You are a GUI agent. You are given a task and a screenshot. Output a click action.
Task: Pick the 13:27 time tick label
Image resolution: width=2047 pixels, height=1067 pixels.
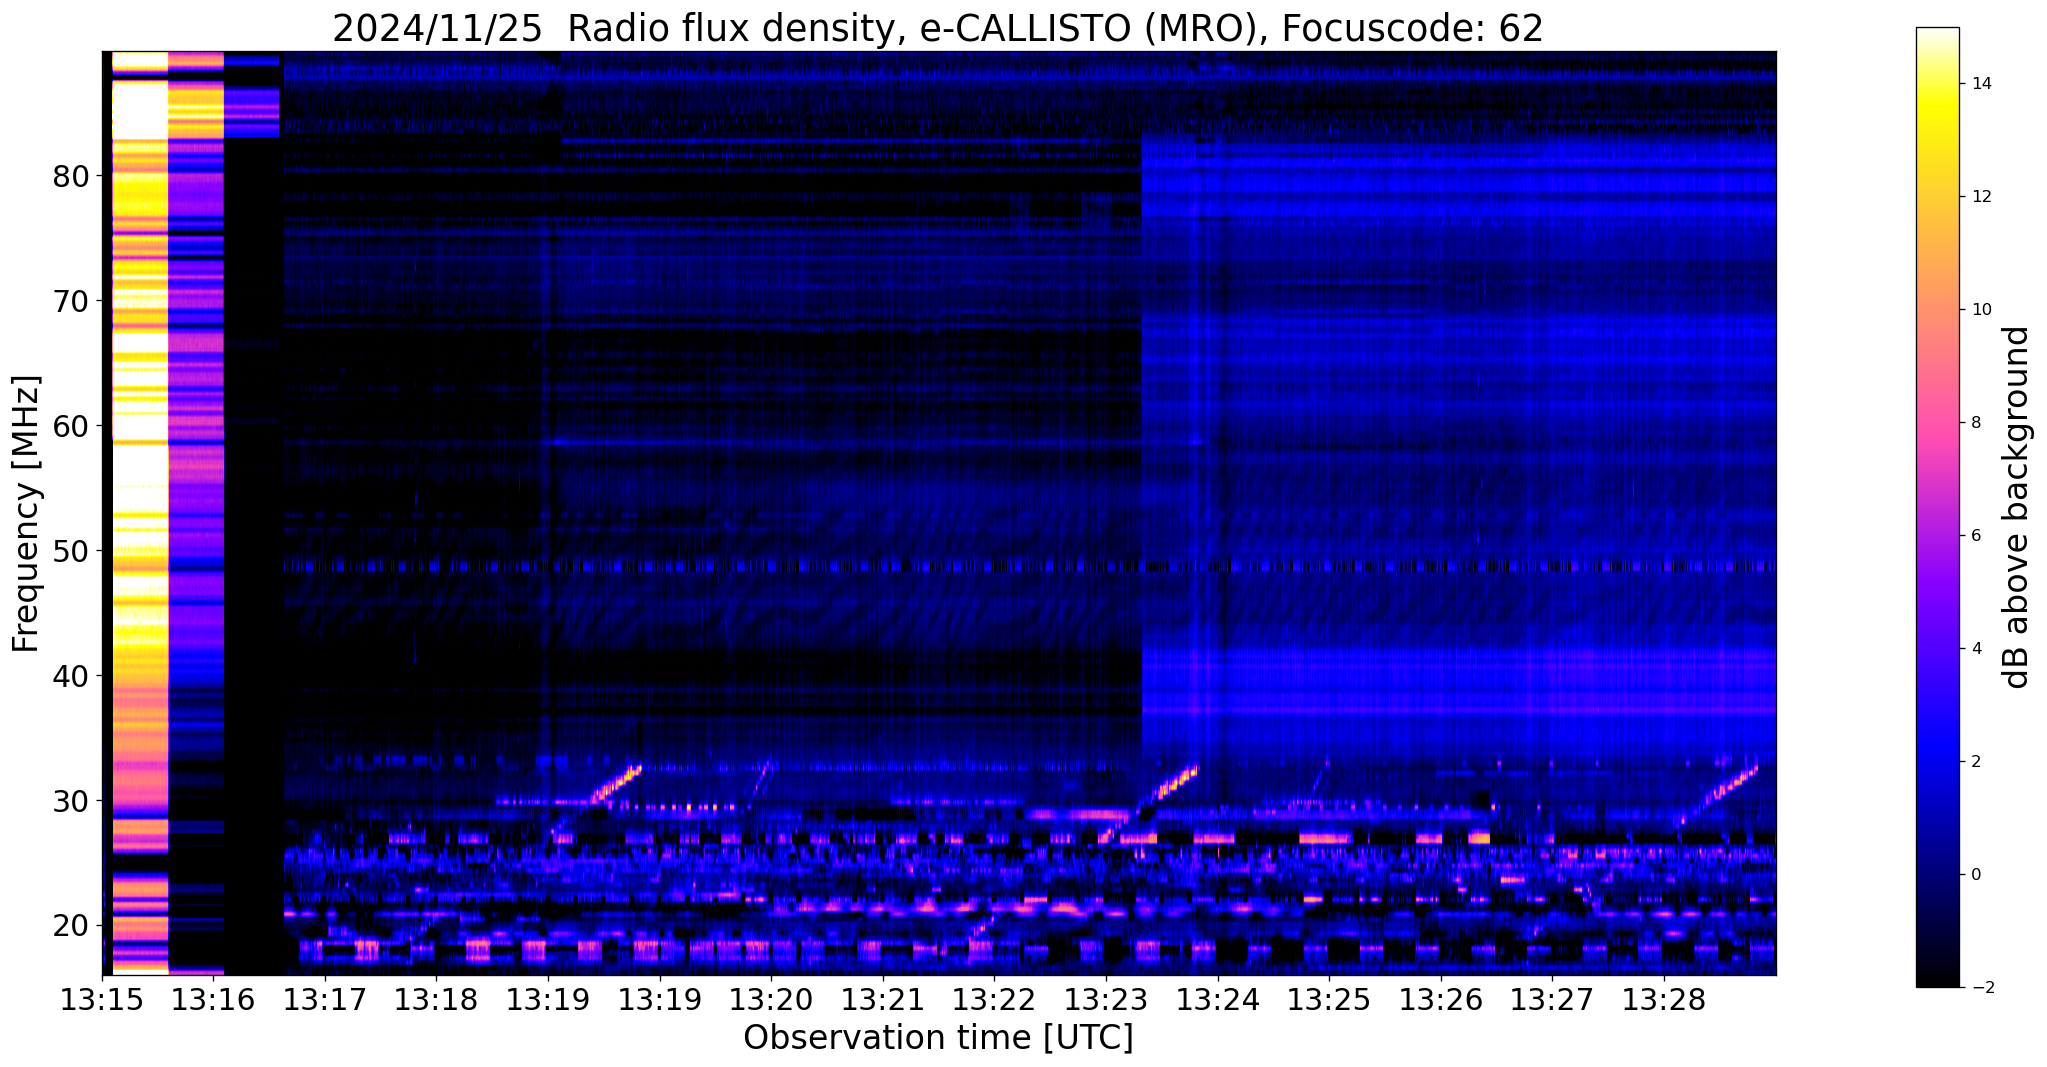[1551, 1002]
